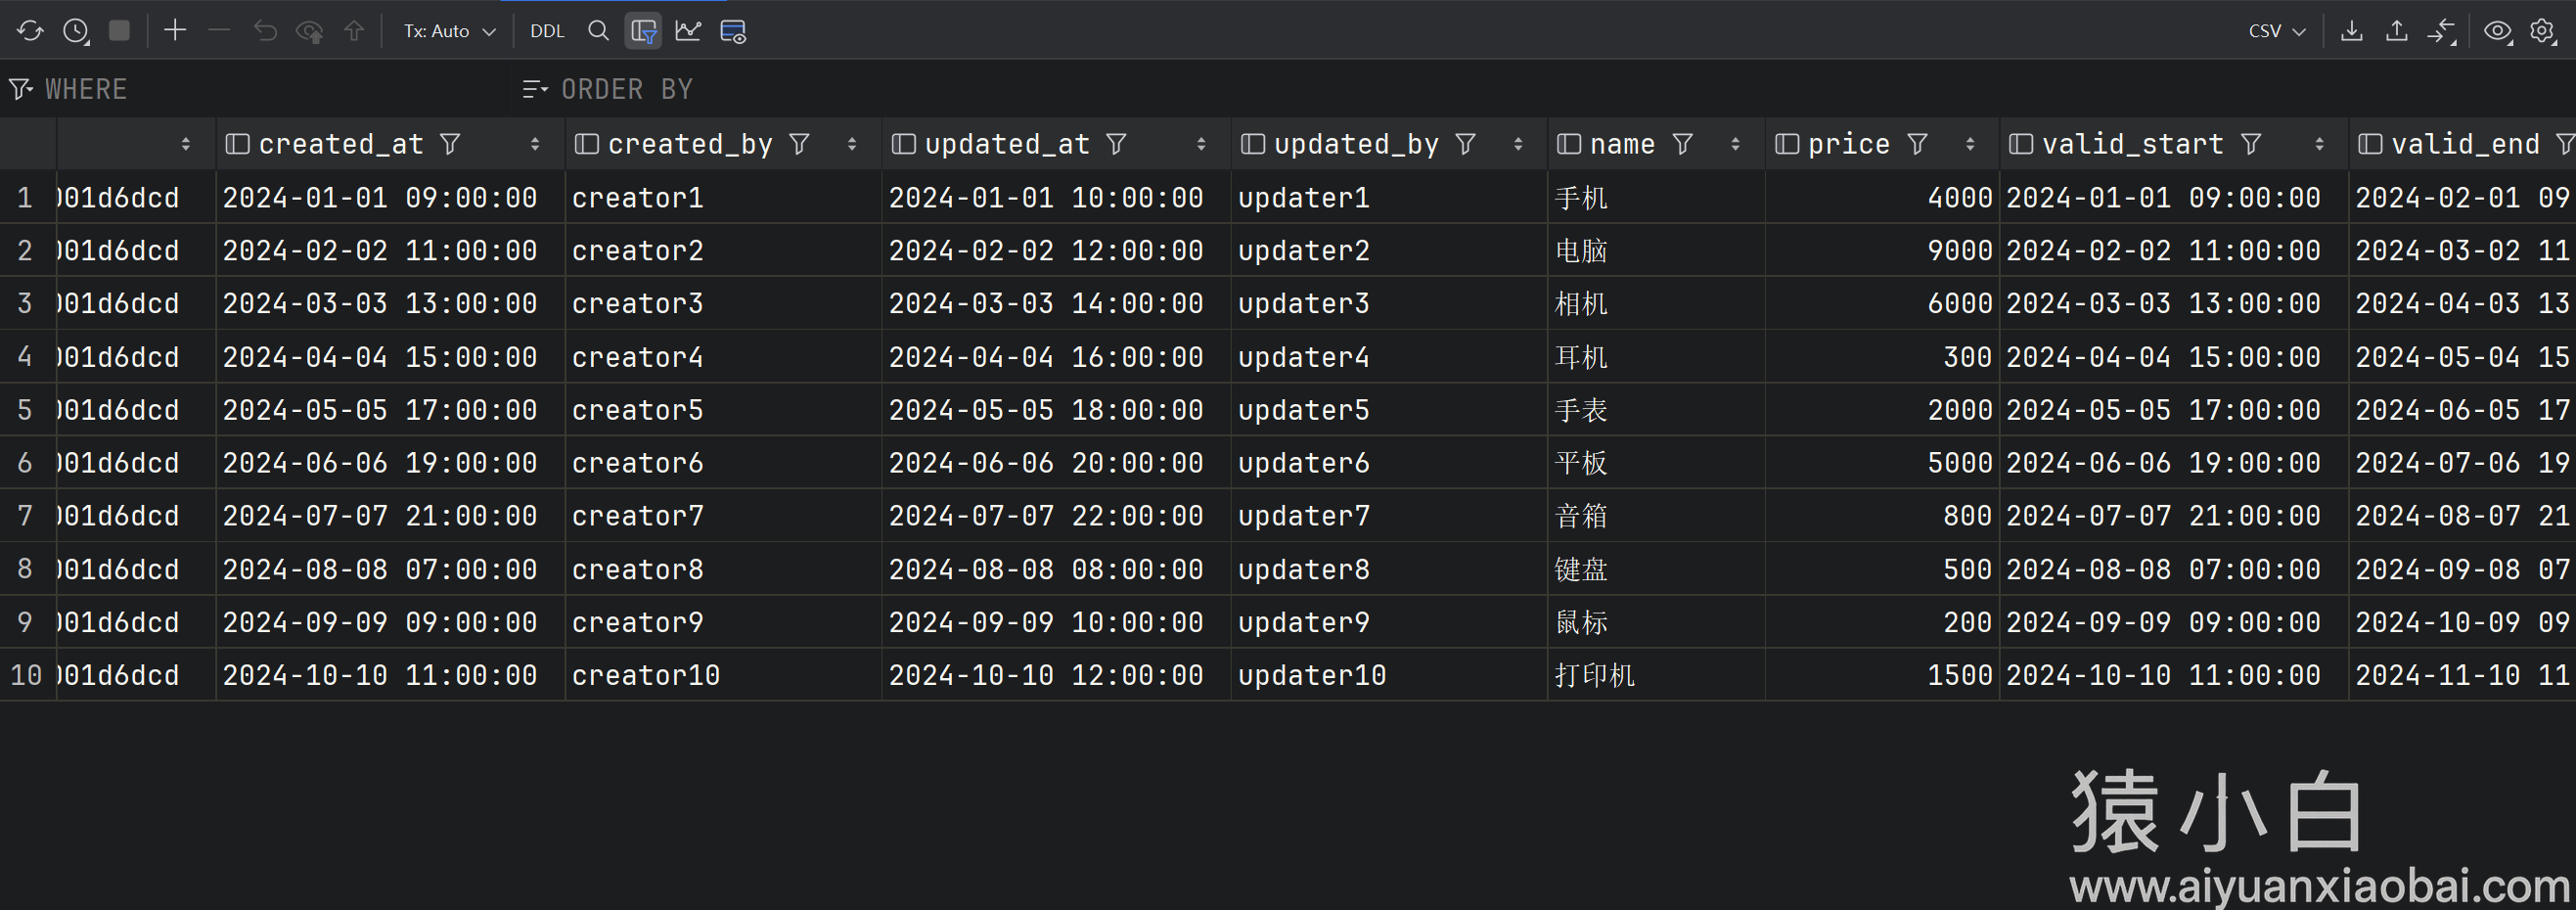
Task: Click the add row plus icon
Action: pyautogui.click(x=175, y=31)
